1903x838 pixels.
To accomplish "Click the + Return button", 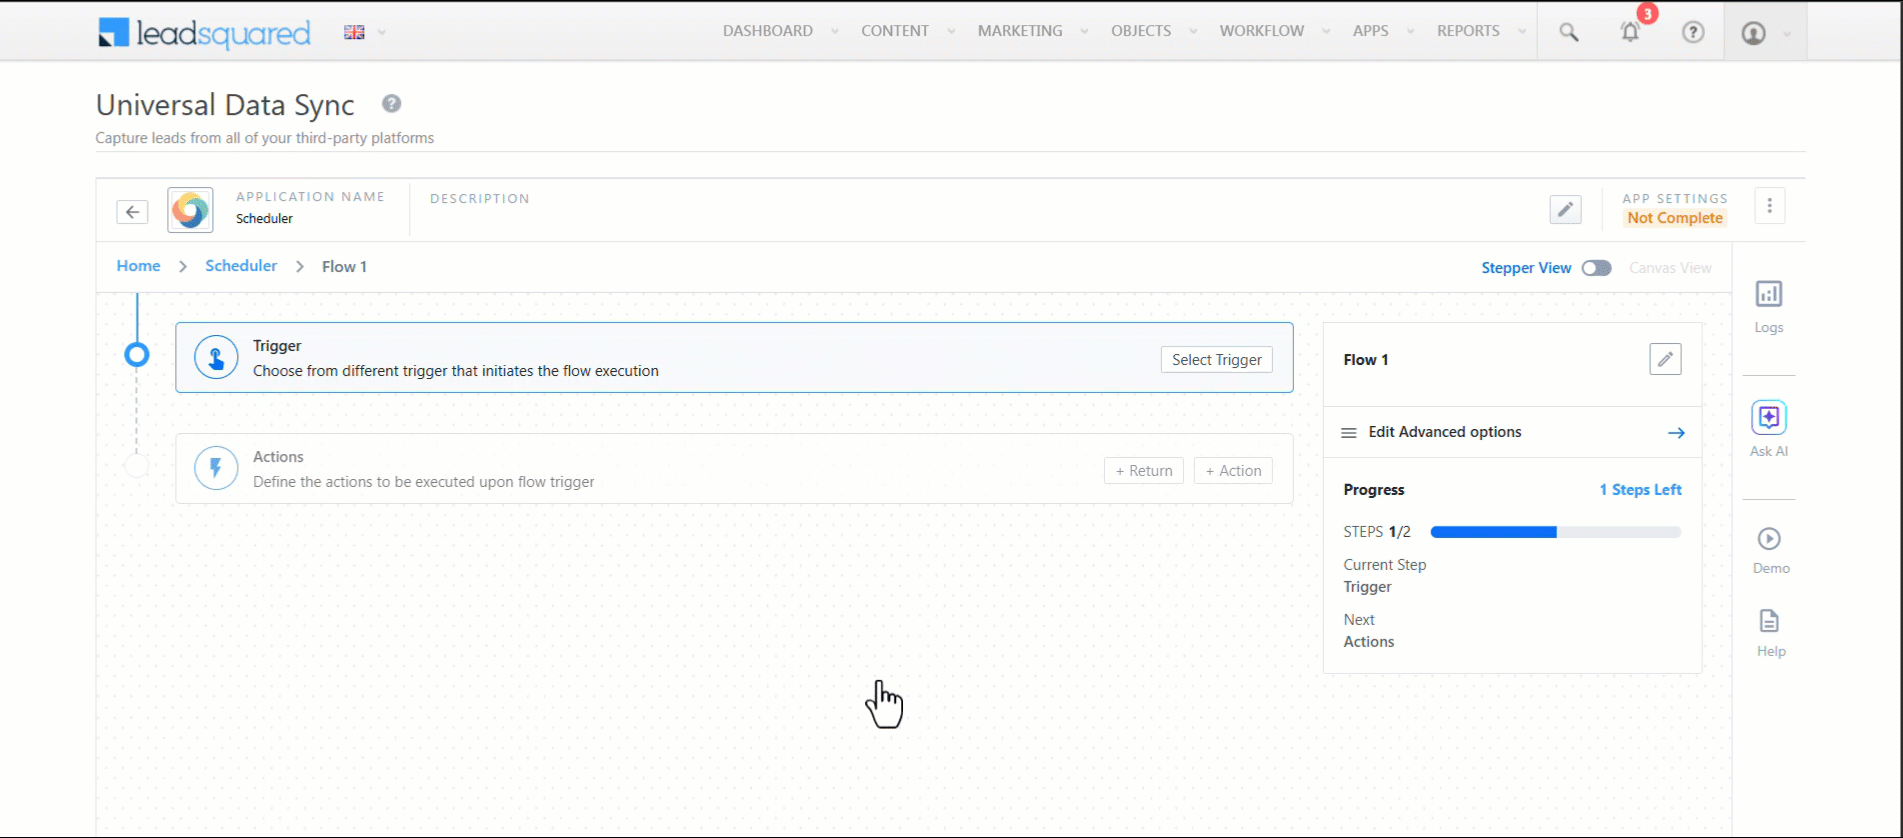I will tap(1144, 471).
